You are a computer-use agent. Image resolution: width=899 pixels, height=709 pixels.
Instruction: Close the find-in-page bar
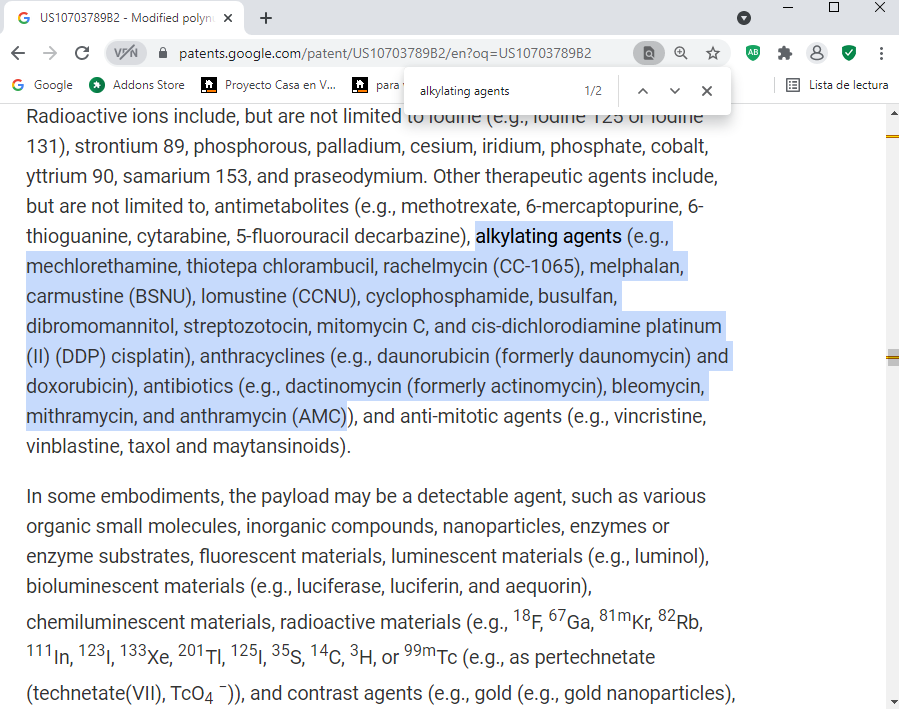tap(707, 91)
